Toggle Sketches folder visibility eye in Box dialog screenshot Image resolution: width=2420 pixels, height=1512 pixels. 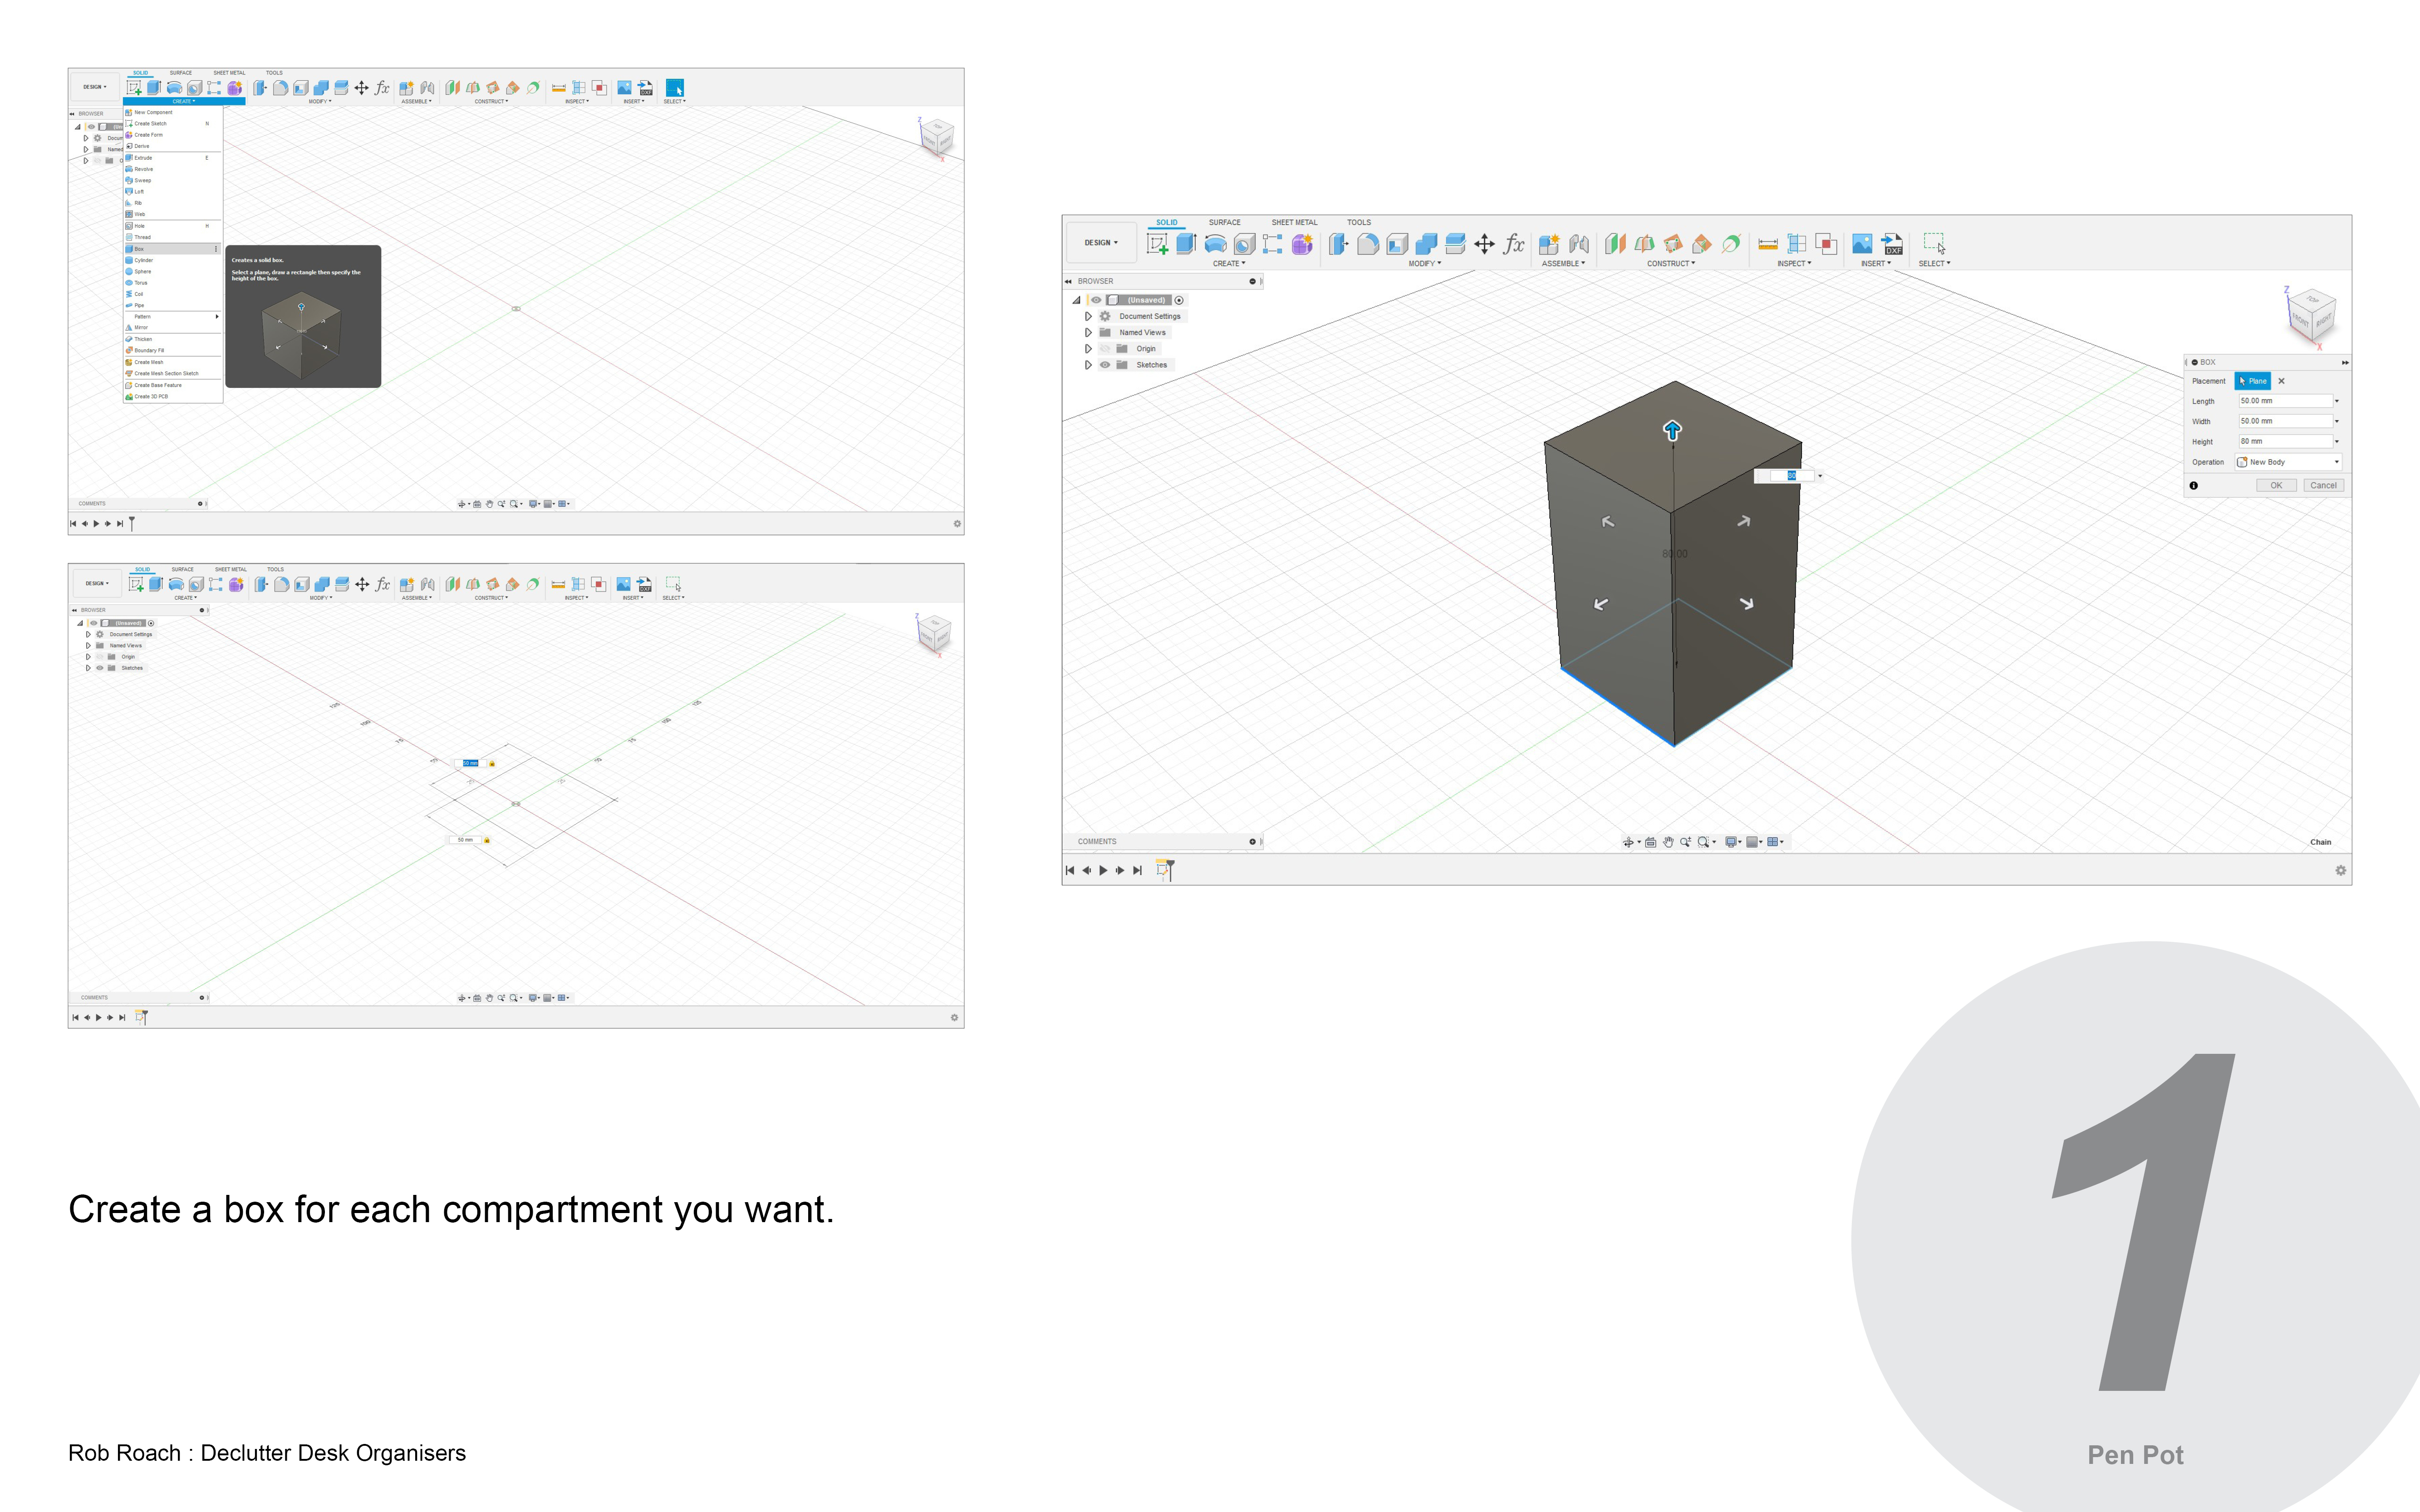coord(1105,365)
